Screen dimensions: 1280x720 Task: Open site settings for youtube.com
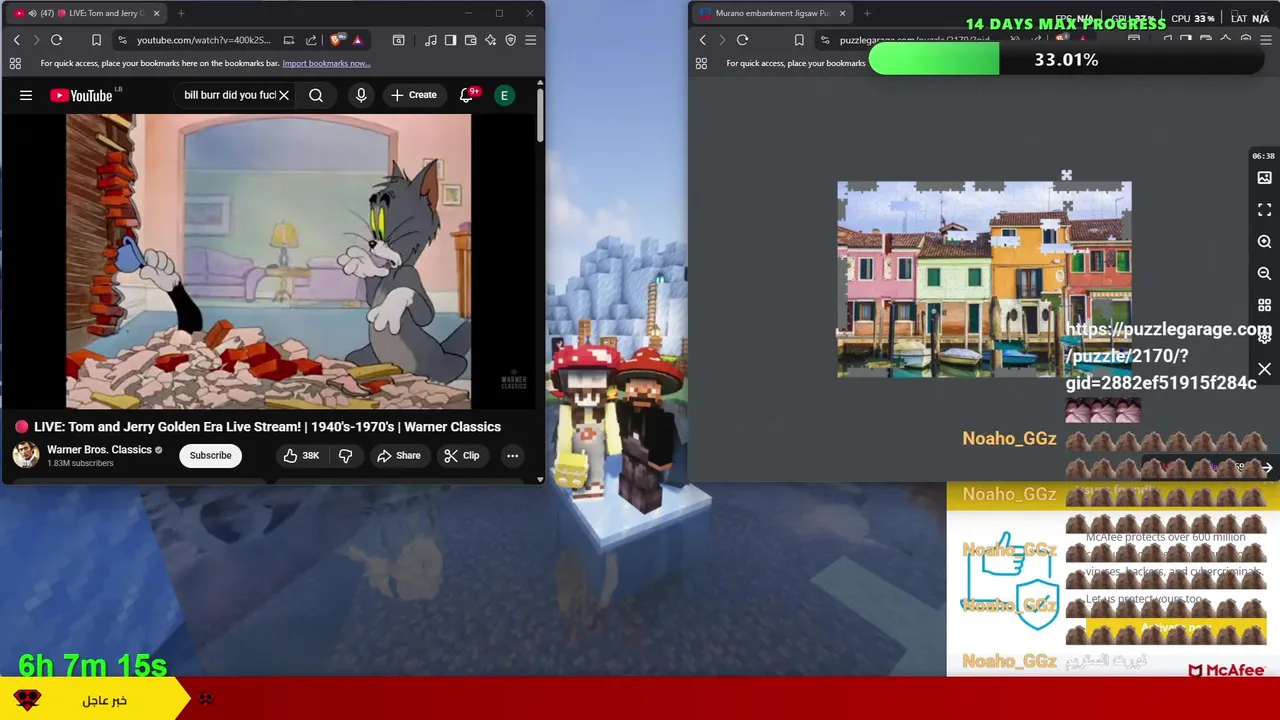[x=122, y=40]
